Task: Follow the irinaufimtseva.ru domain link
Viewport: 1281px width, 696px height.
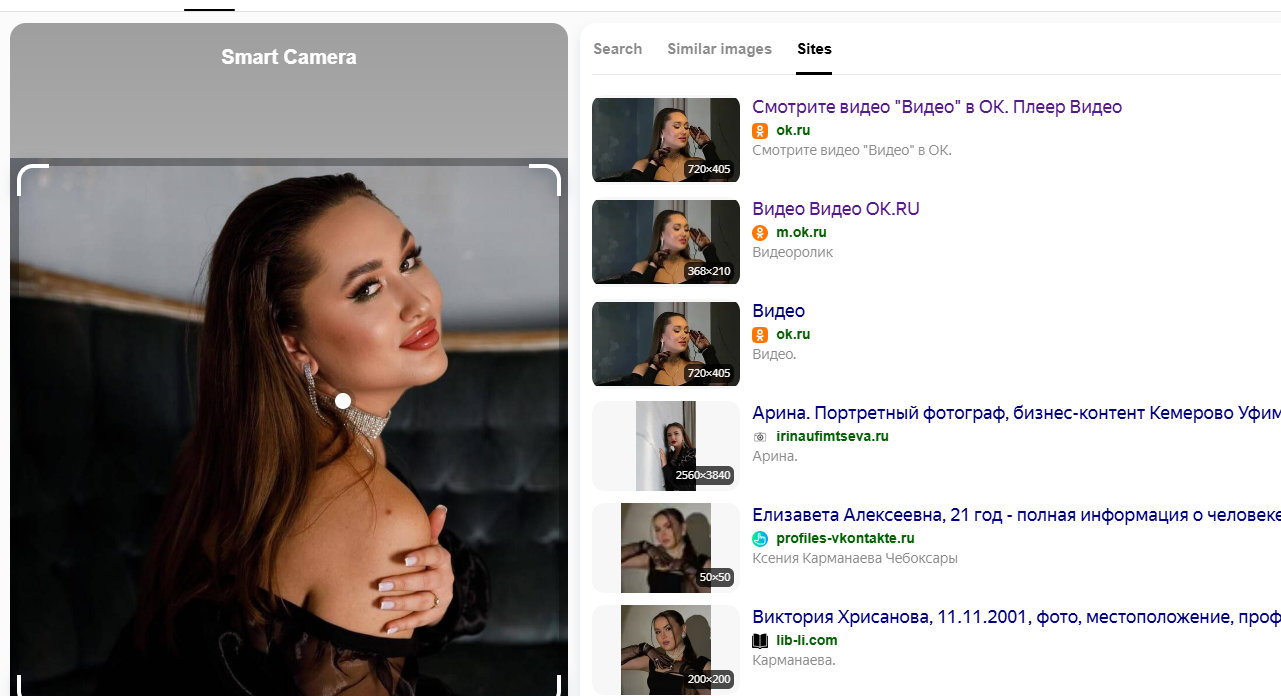Action: (x=832, y=437)
